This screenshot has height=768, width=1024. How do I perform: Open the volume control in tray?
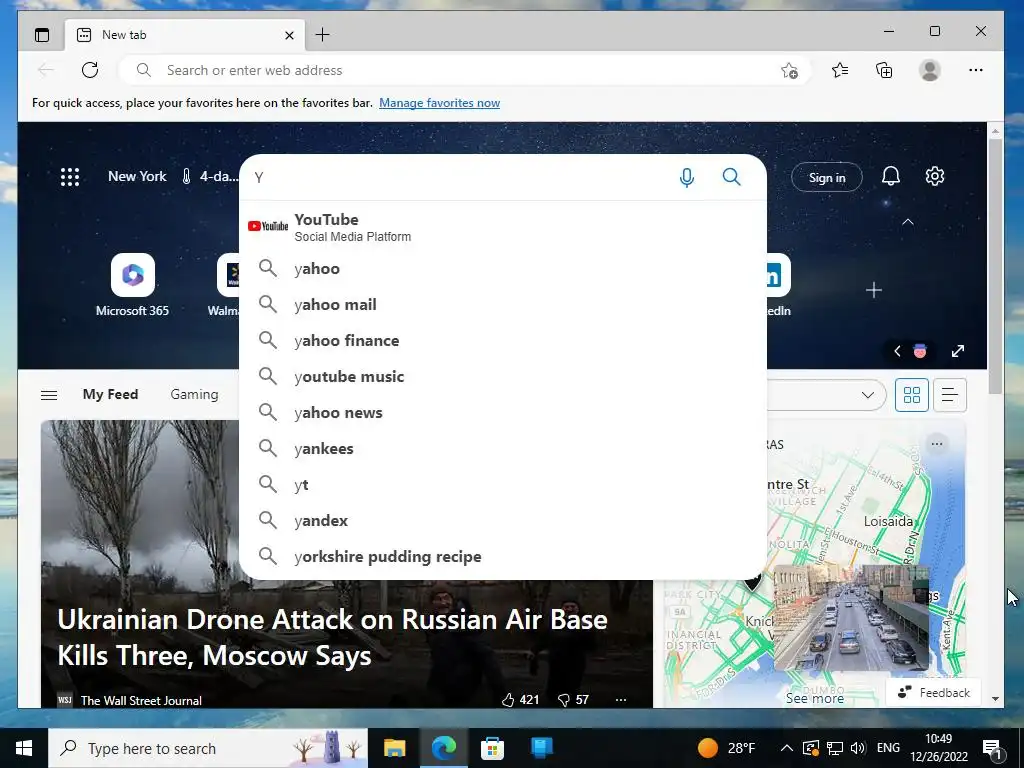(858, 748)
